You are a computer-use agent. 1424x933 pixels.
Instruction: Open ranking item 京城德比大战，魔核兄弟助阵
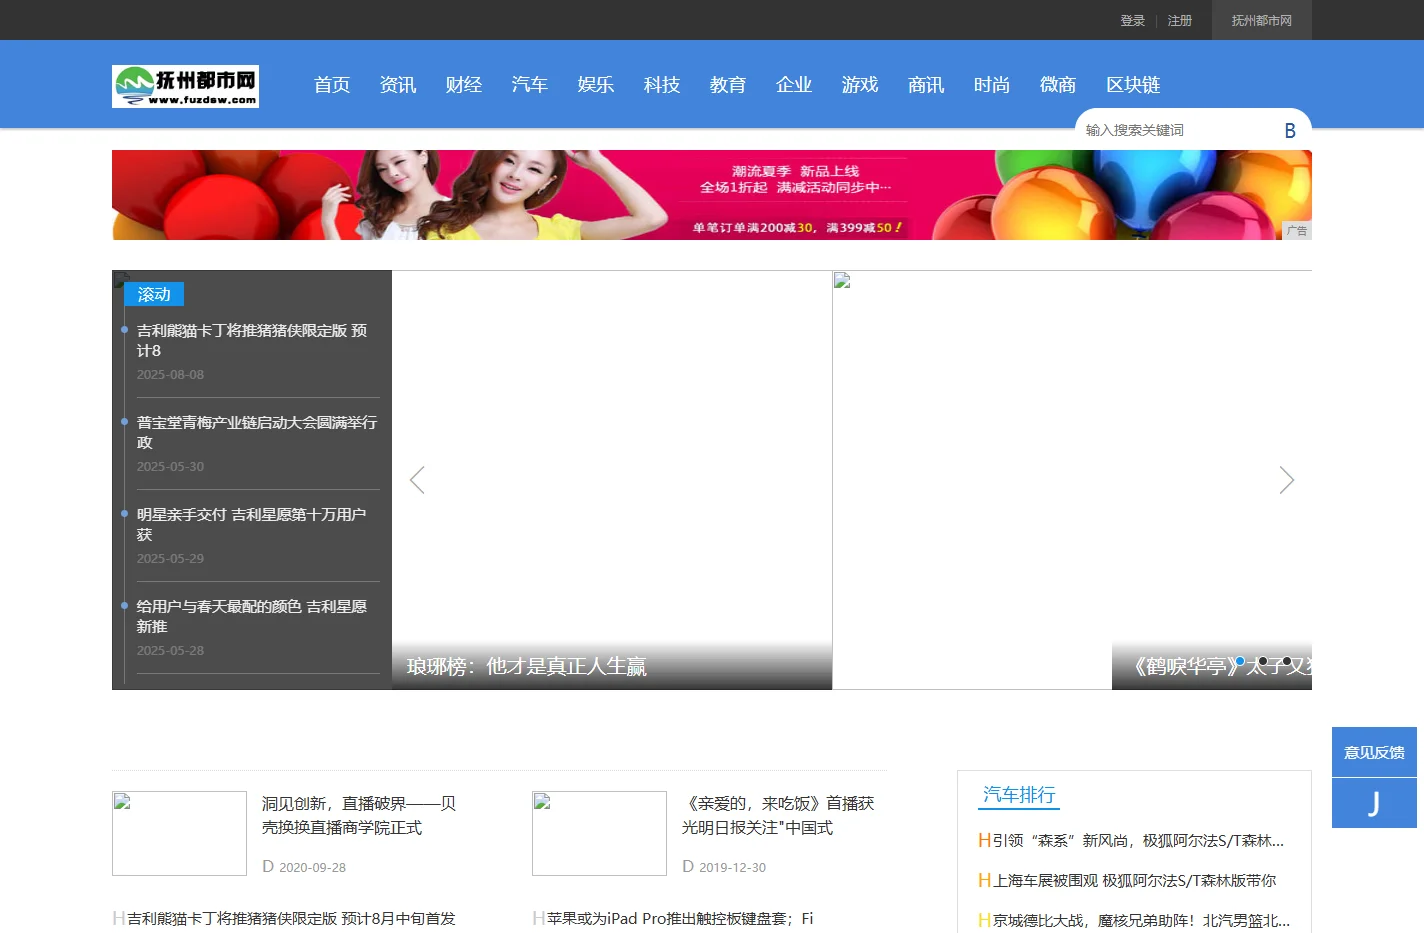click(1141, 920)
